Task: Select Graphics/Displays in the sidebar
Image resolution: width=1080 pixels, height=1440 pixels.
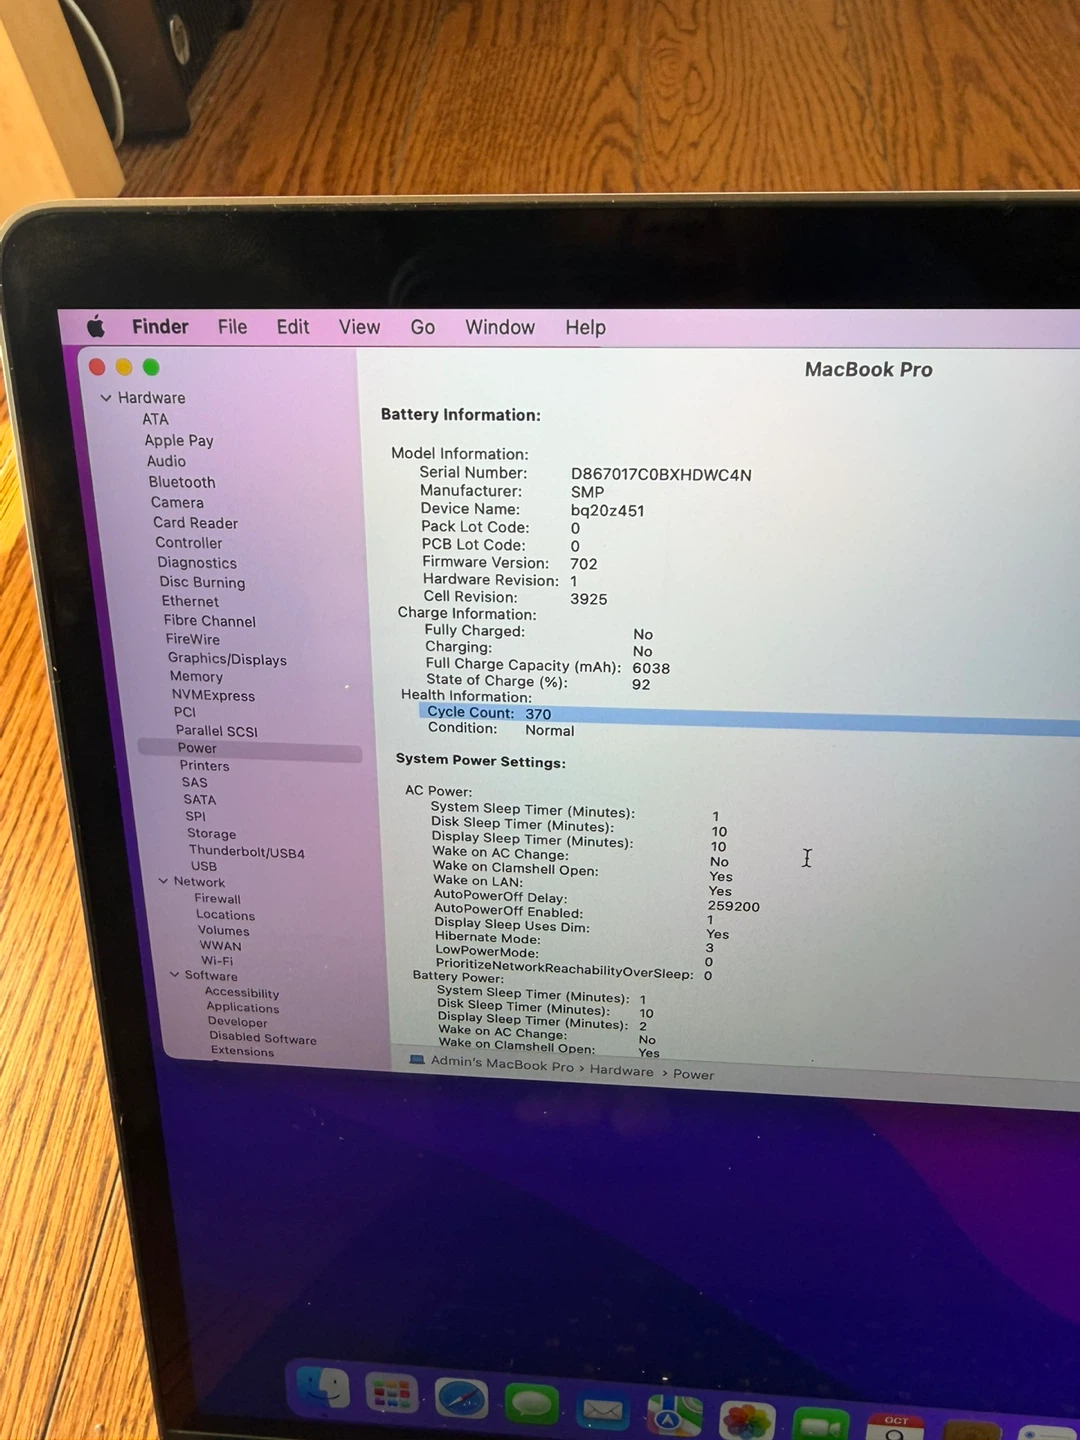Action: point(227,659)
